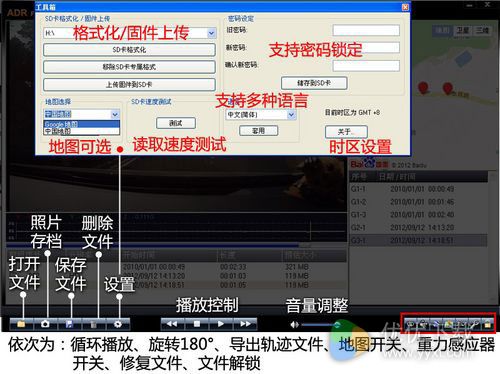Screen dimensions: 500x374
Task: Rewind using the double-left arrow button
Action: 172,324
